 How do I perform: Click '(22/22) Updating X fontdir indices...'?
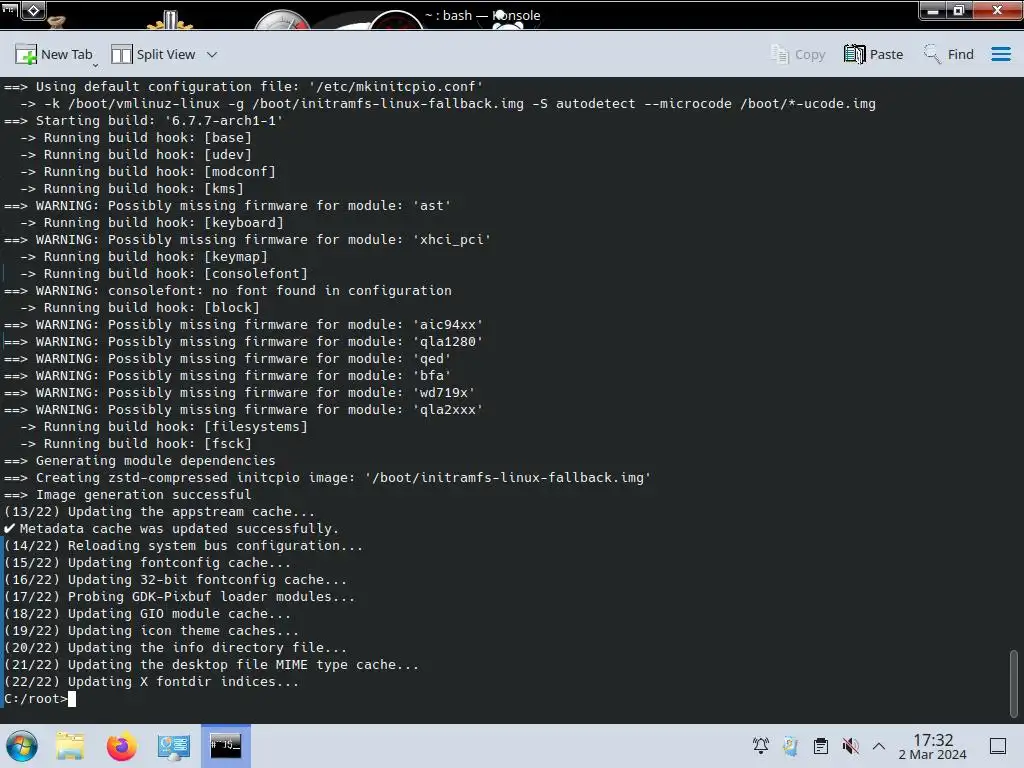click(x=152, y=681)
